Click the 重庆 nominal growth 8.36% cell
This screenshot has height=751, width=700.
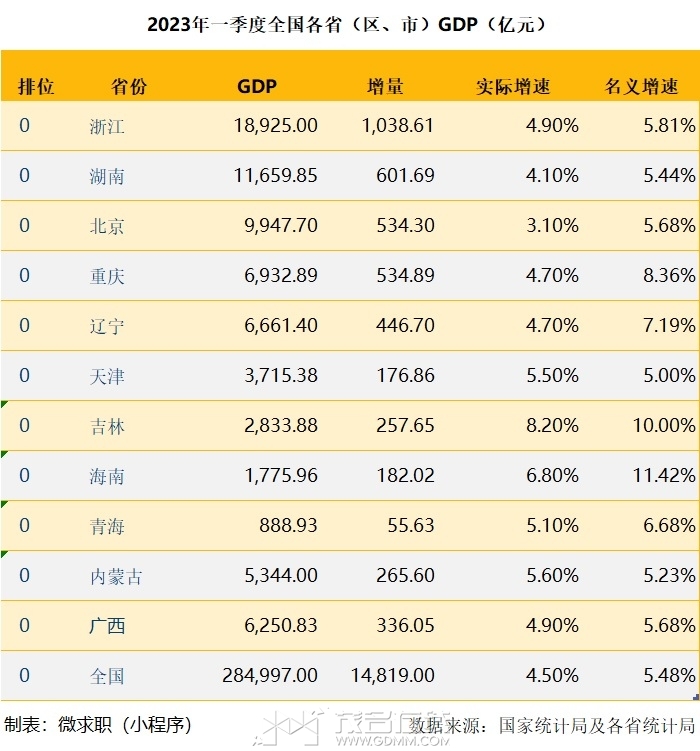tap(669, 275)
